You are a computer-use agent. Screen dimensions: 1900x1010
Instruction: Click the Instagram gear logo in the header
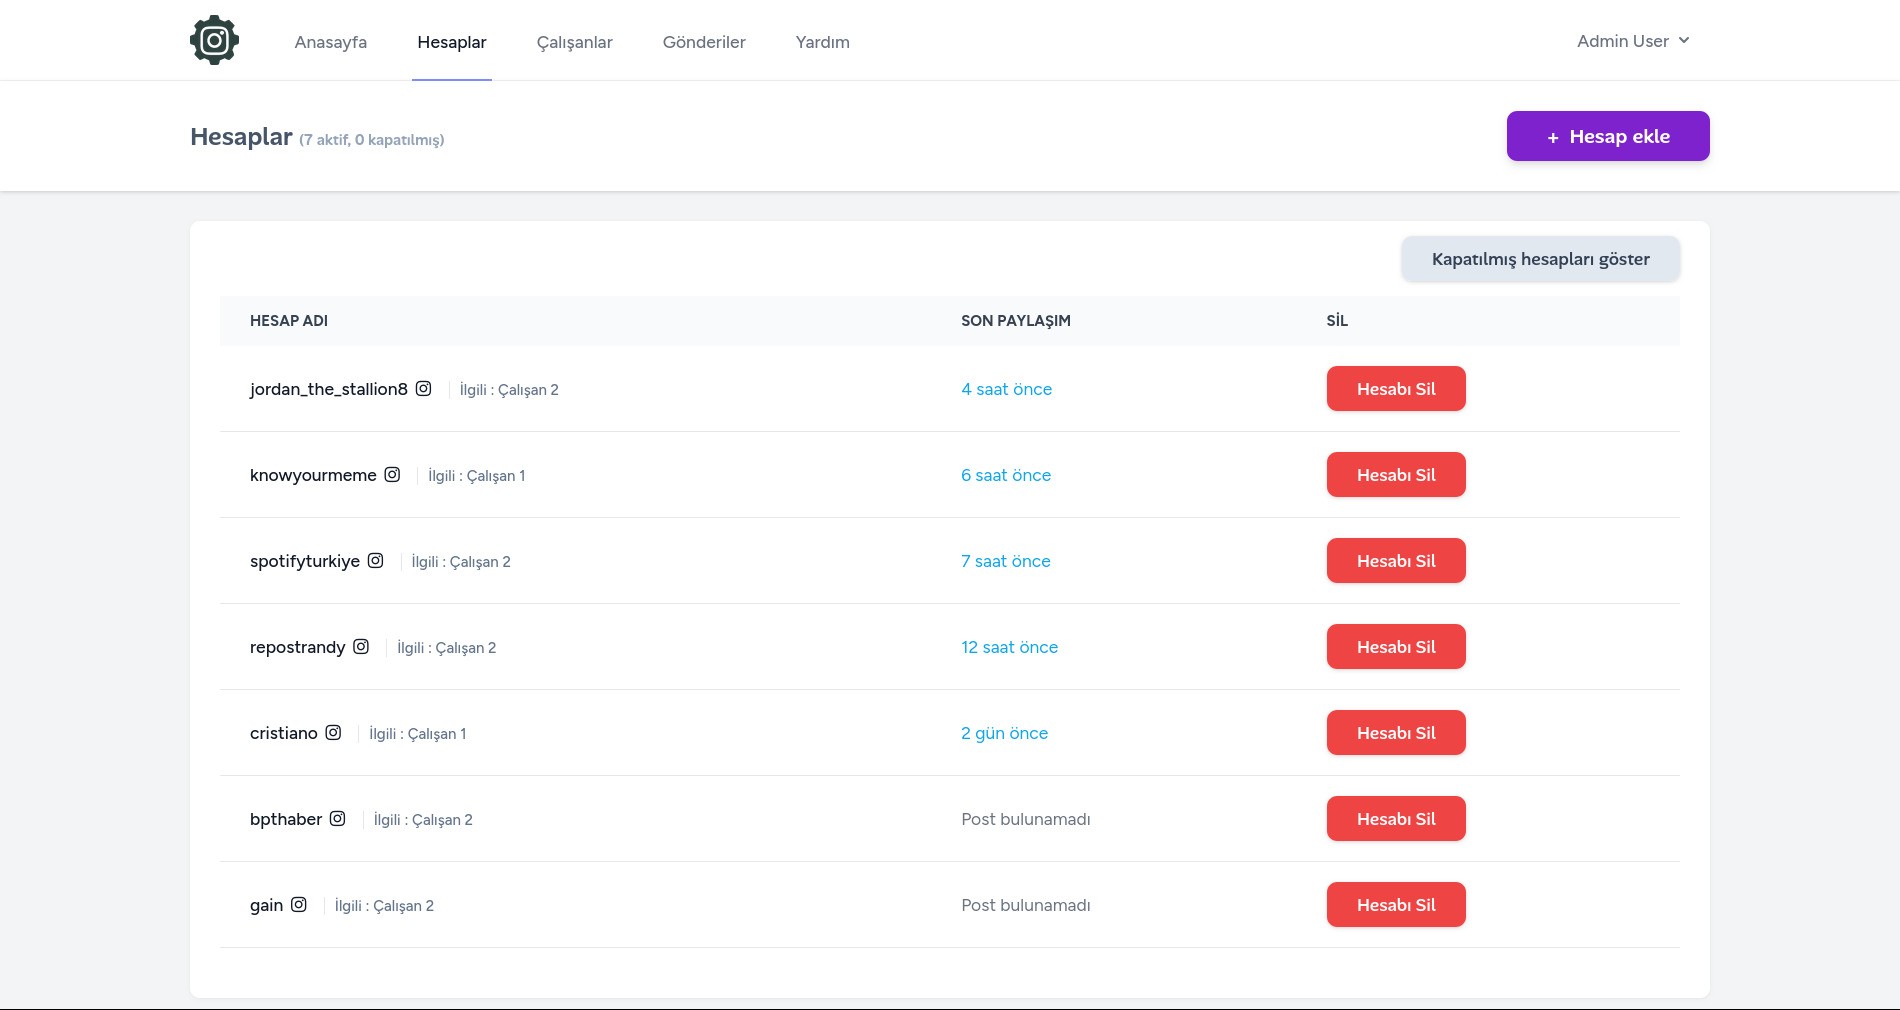(x=214, y=40)
